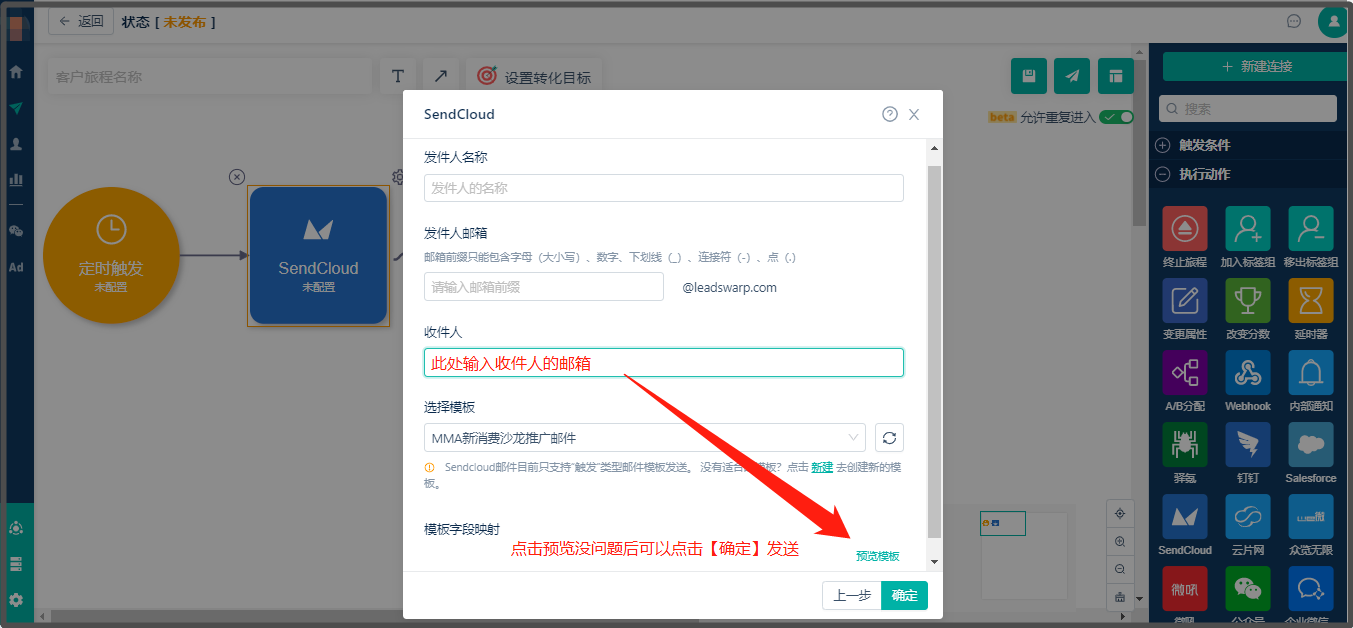1353x628 pixels.
Task: Open the bar chart analytics sidebar icon
Action: 16,180
